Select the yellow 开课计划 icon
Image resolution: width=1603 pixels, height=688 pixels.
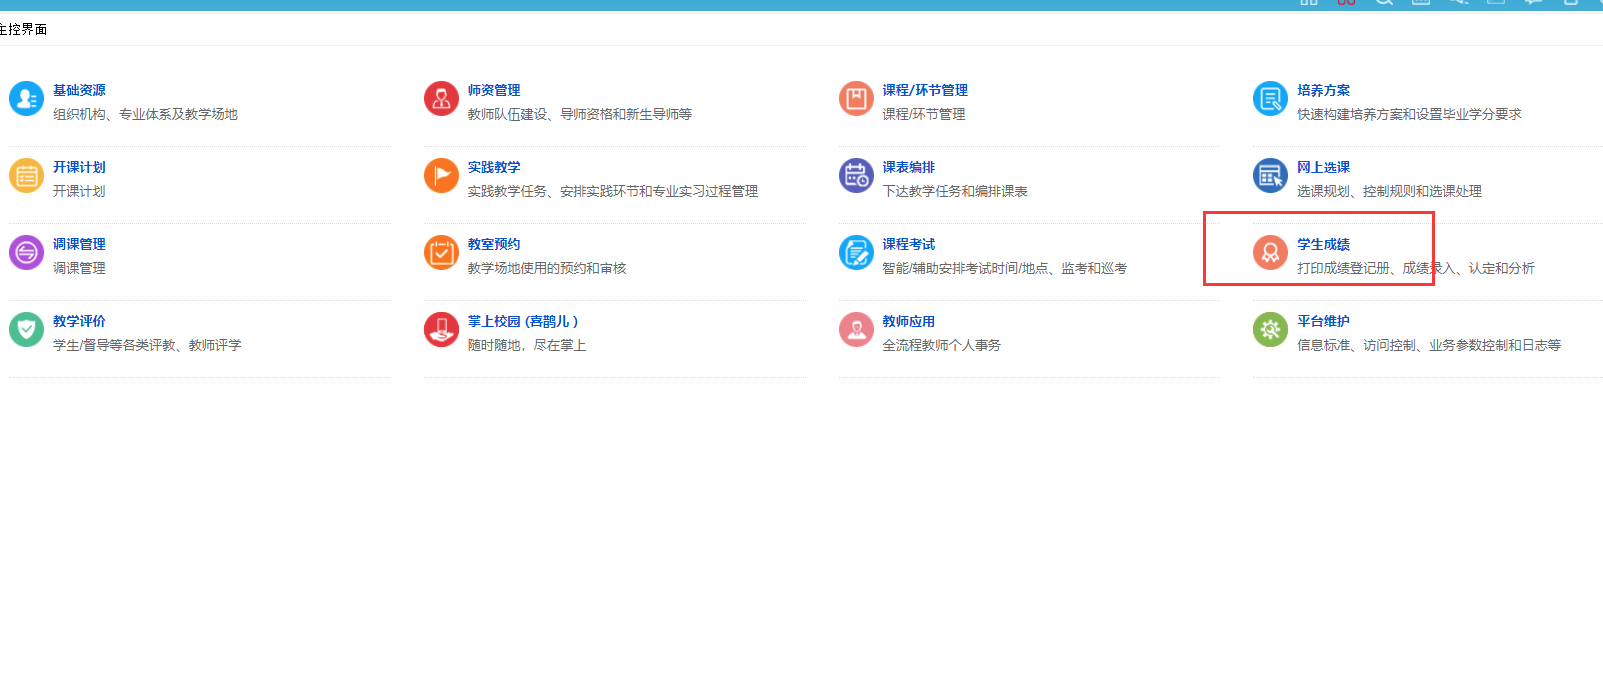point(26,176)
